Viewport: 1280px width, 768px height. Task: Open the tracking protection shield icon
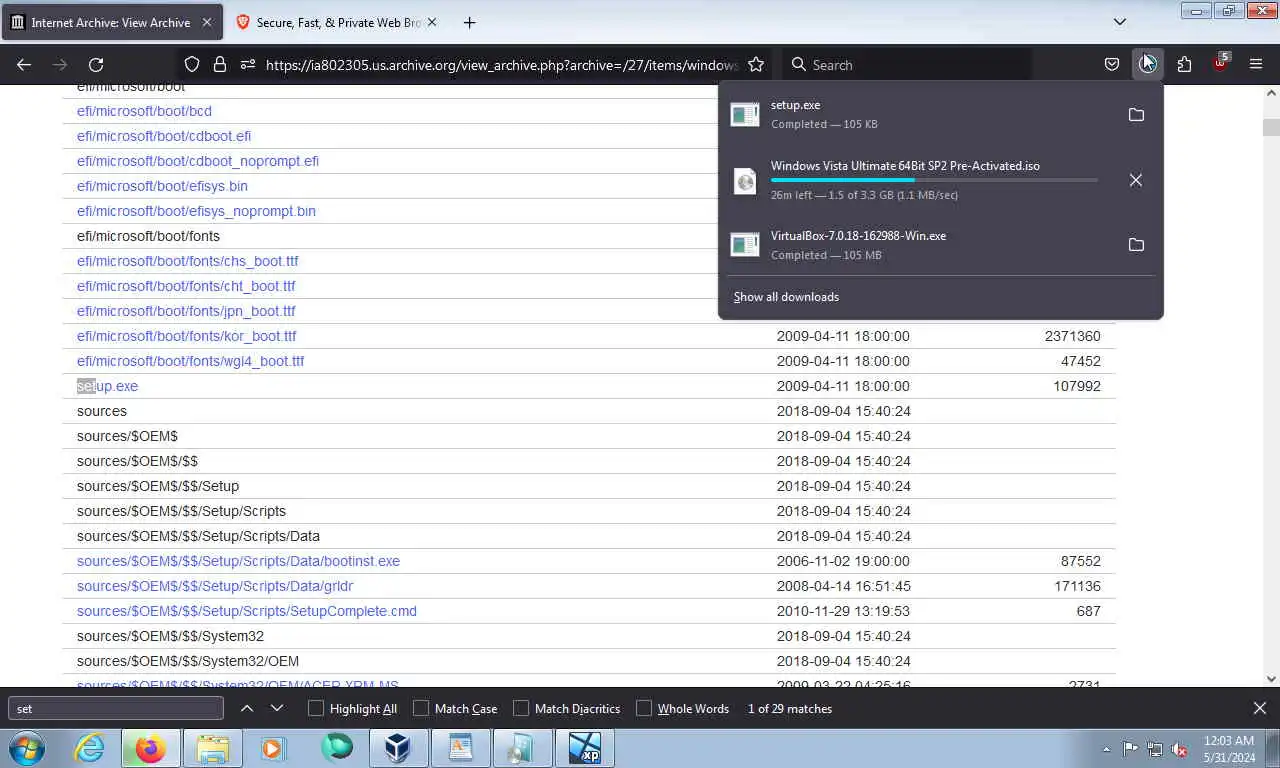click(x=192, y=65)
